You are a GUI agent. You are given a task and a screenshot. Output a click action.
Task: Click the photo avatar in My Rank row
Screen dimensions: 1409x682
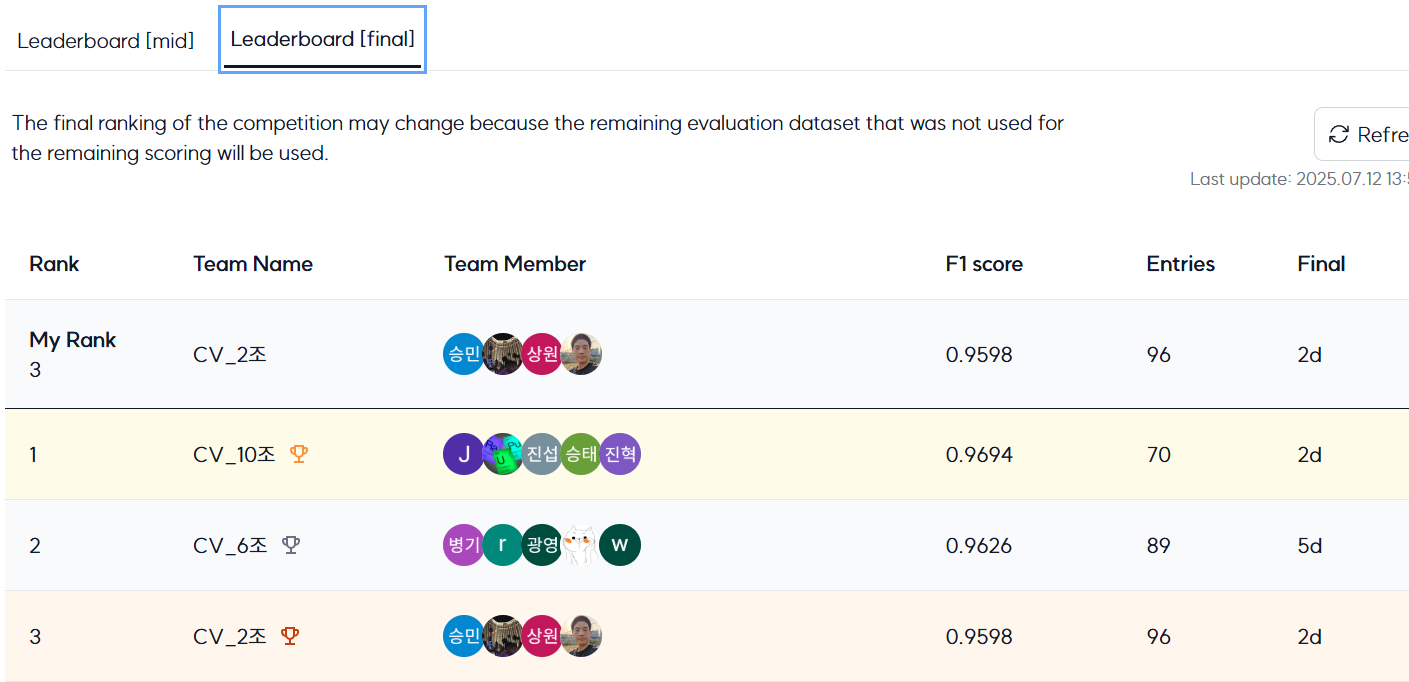tap(581, 354)
